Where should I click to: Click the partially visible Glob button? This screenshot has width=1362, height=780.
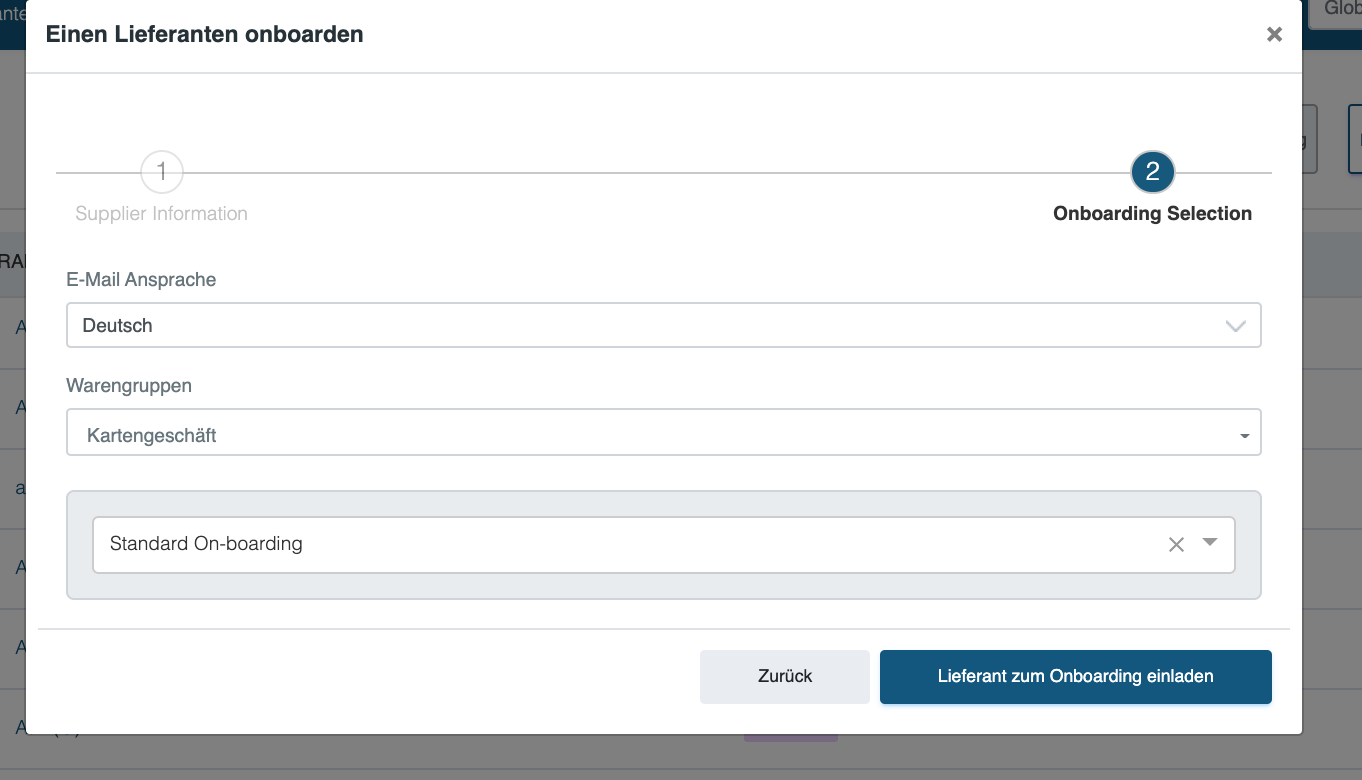(1335, 13)
